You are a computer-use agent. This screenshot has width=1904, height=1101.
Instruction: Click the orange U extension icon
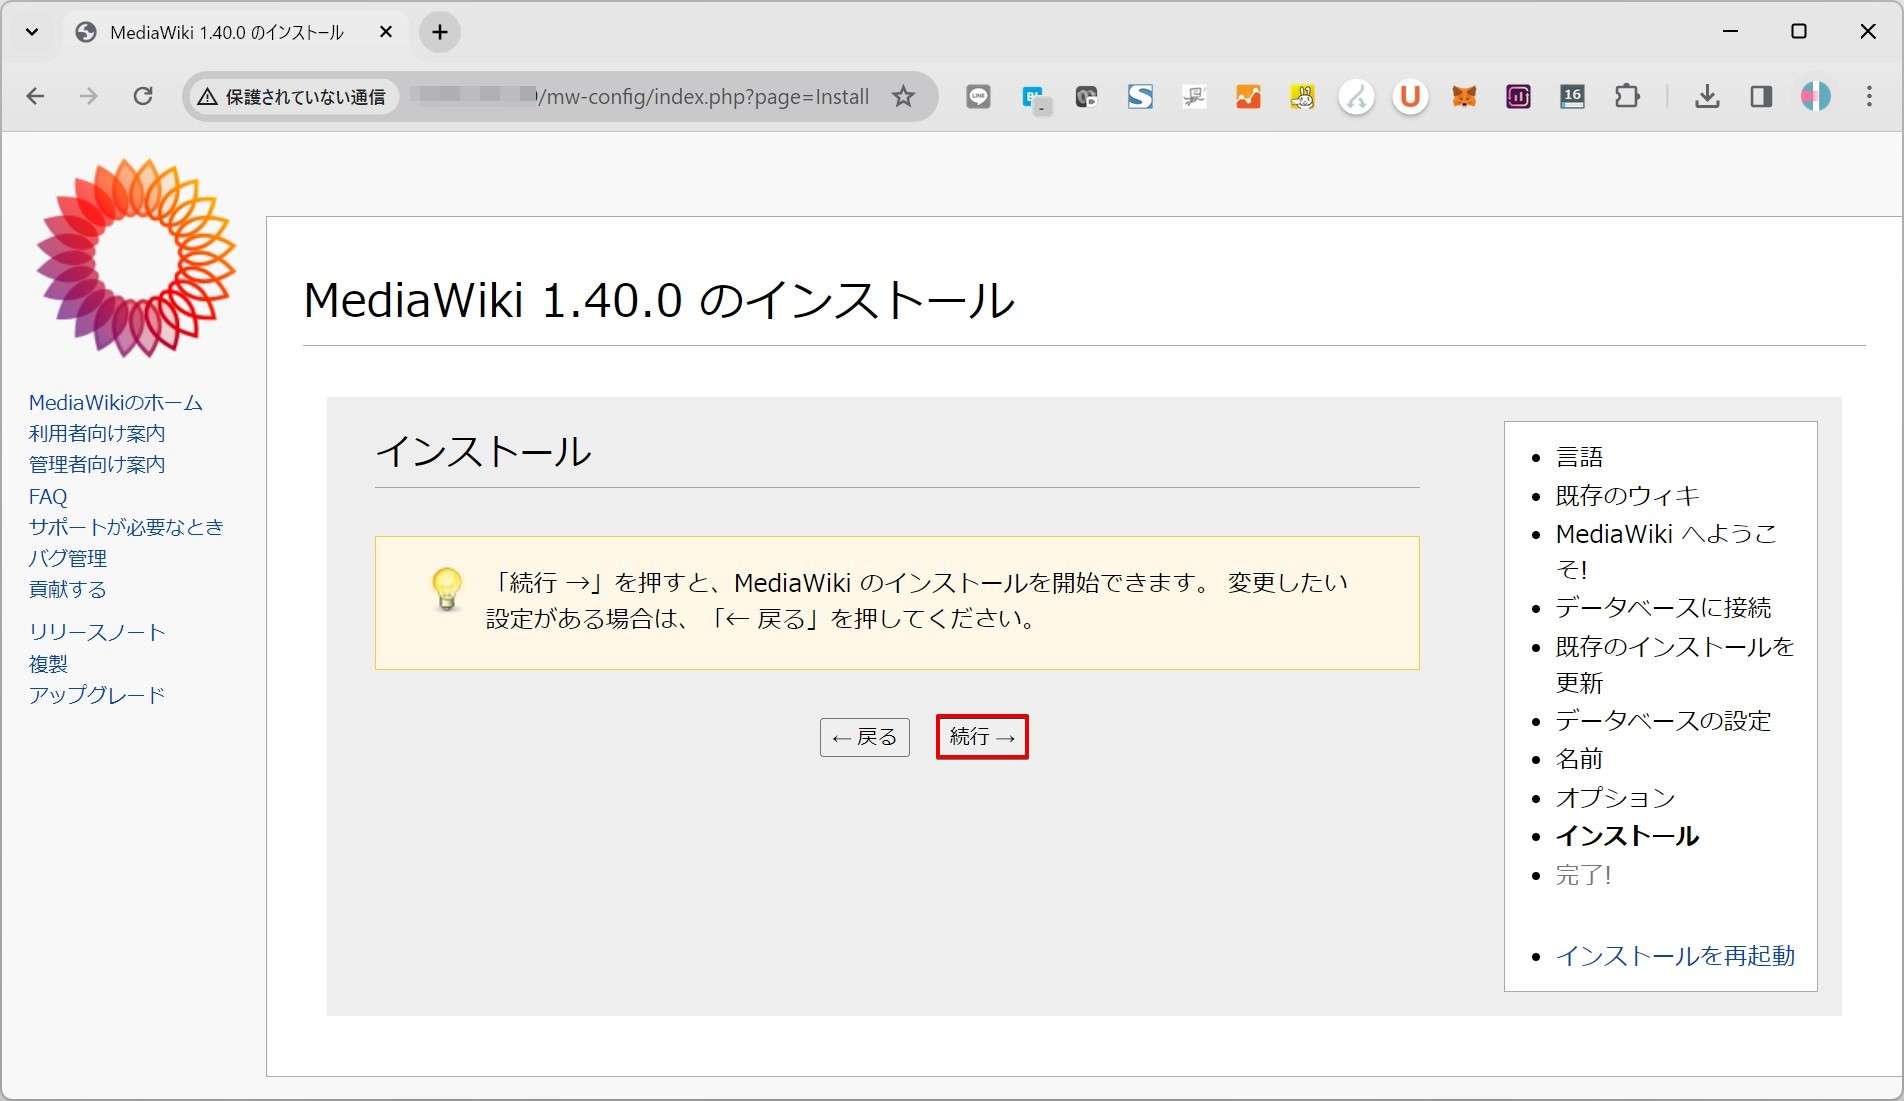point(1410,97)
